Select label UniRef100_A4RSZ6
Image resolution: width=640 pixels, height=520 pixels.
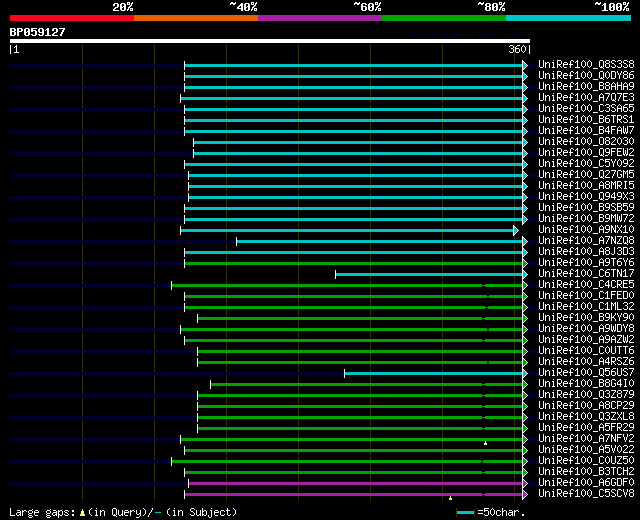[586, 362]
